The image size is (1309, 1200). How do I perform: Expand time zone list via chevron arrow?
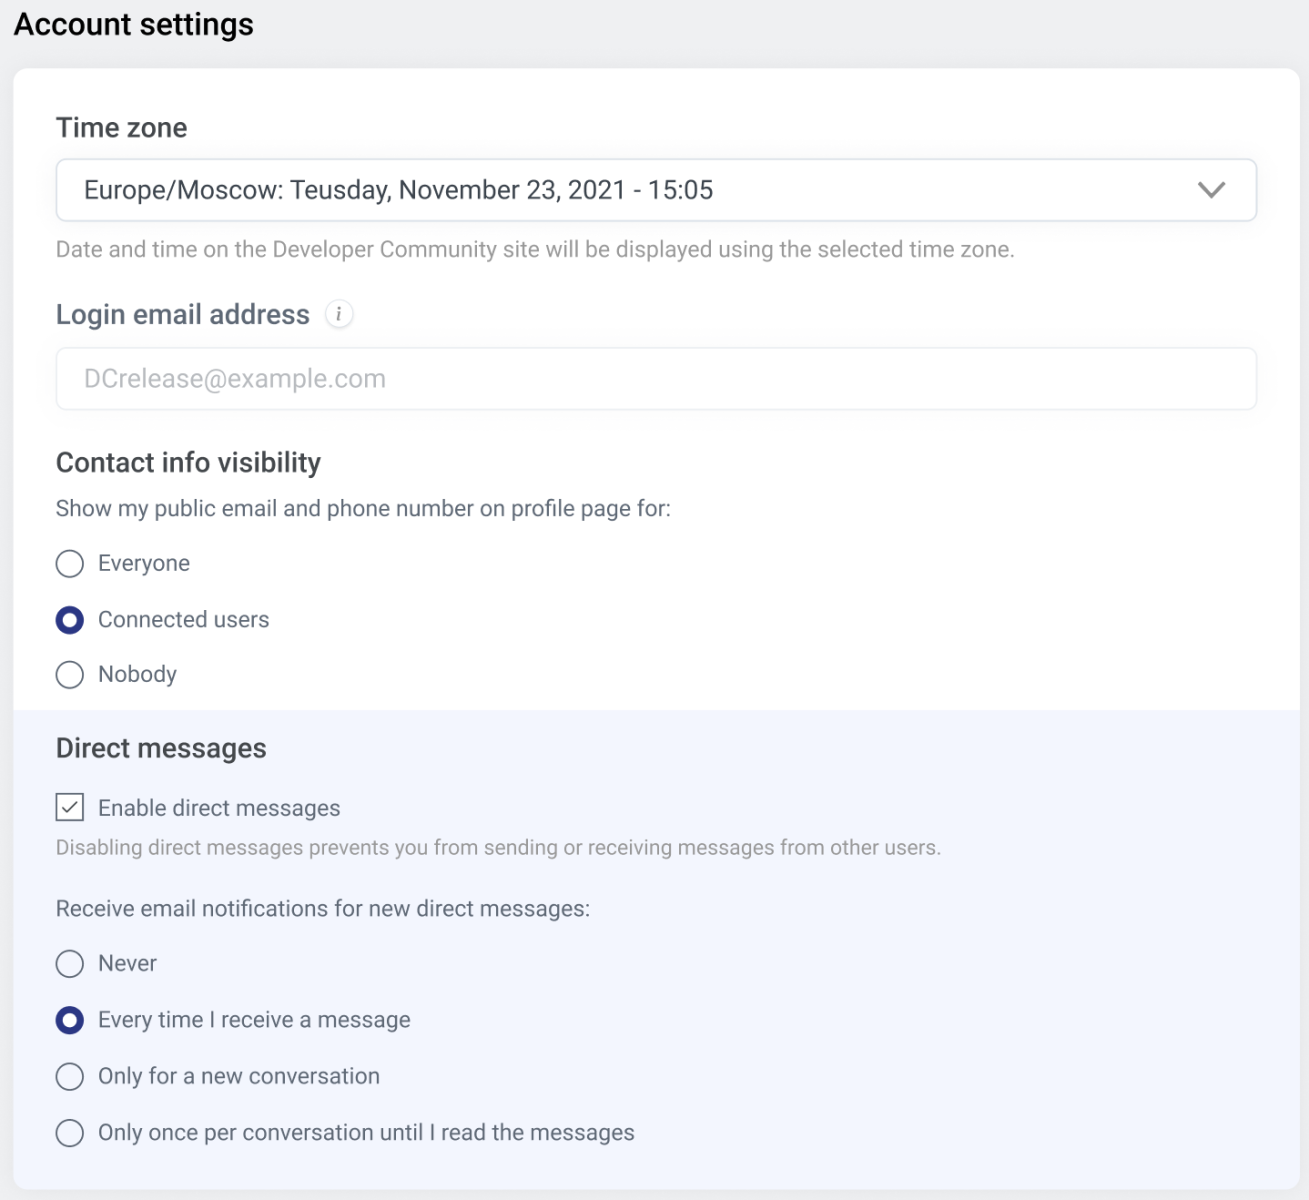coord(1211,190)
